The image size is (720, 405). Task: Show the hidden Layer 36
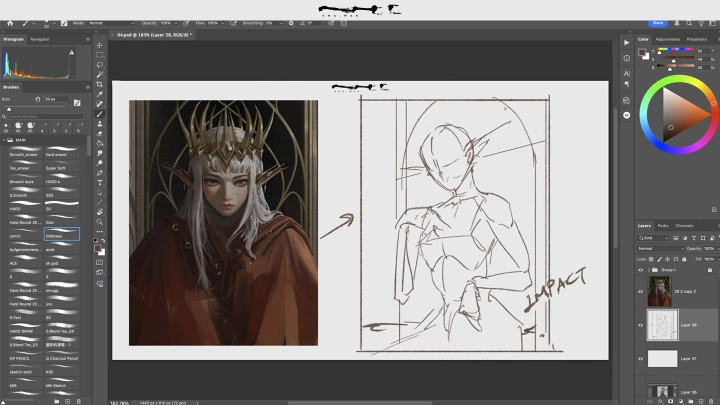point(641,392)
